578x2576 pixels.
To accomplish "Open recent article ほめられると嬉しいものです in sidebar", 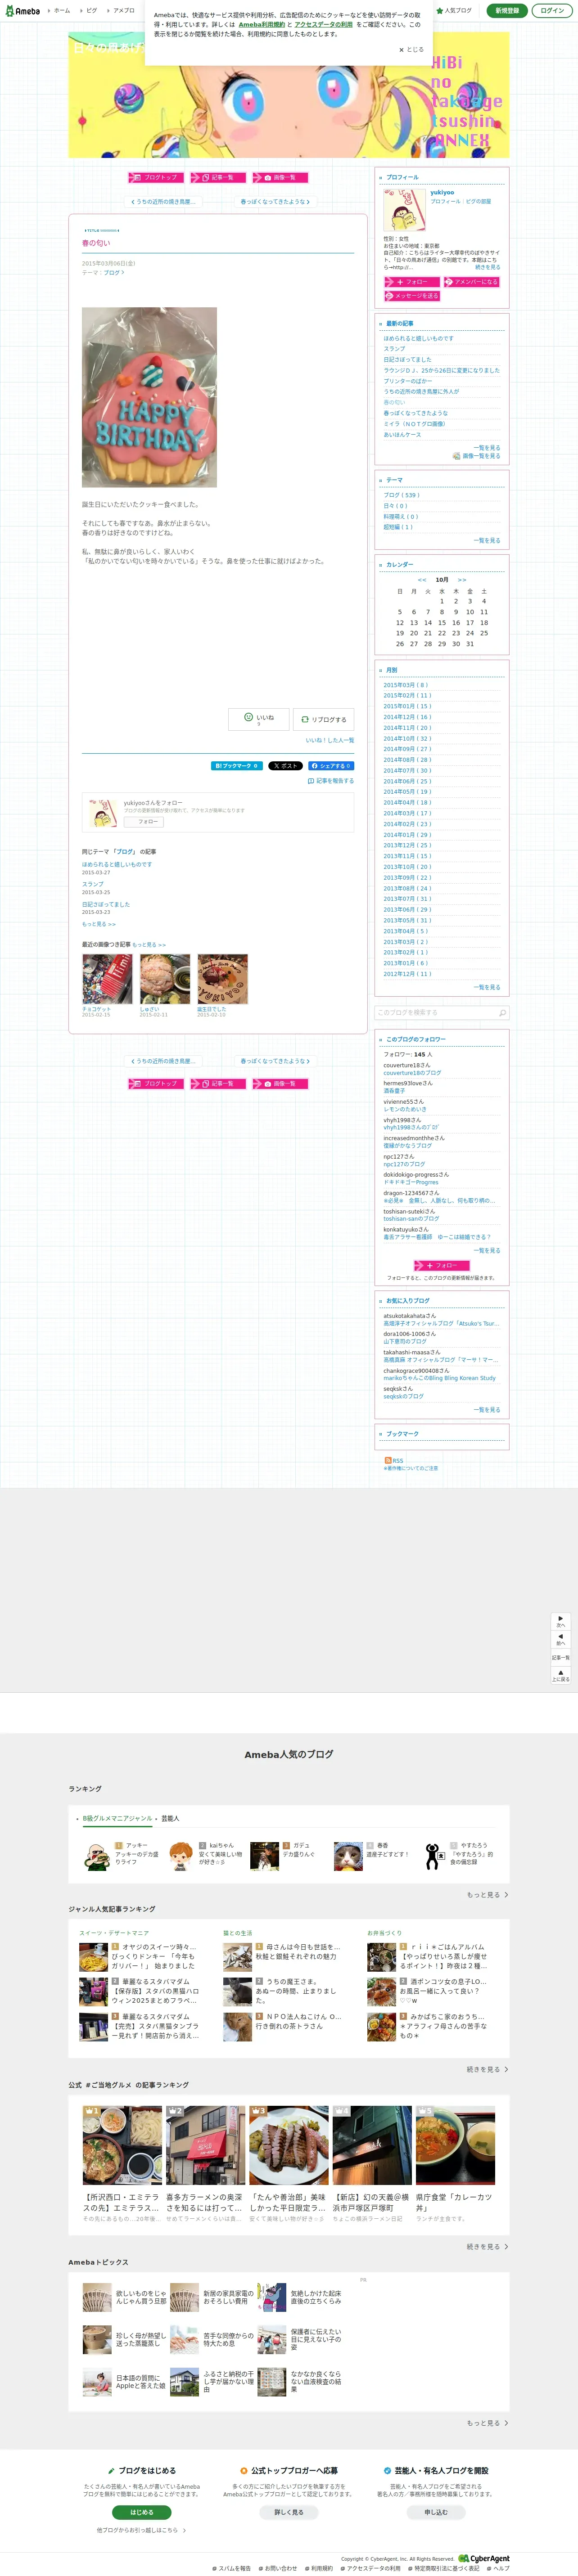I will pyautogui.click(x=418, y=338).
